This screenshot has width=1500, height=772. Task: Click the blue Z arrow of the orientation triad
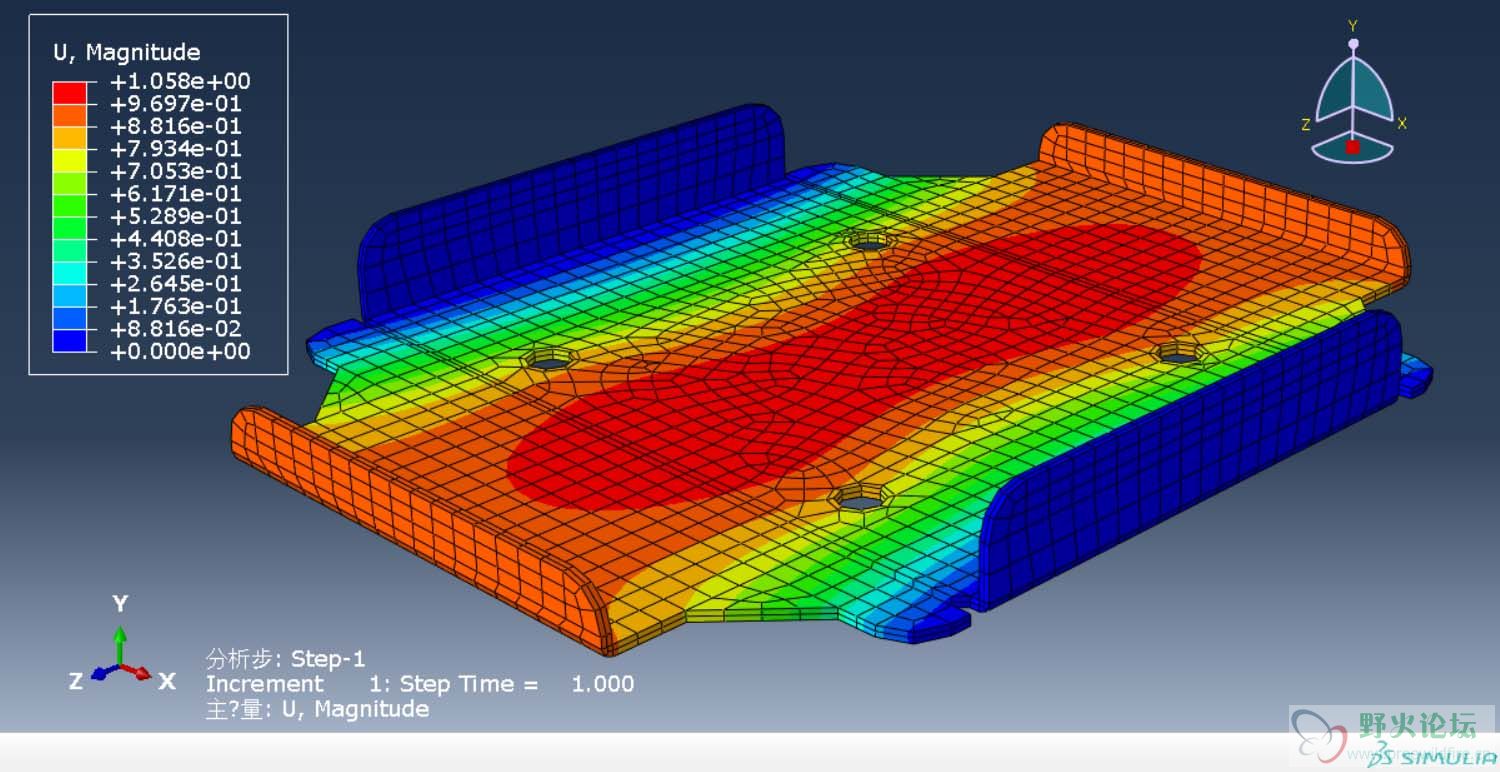pos(104,673)
